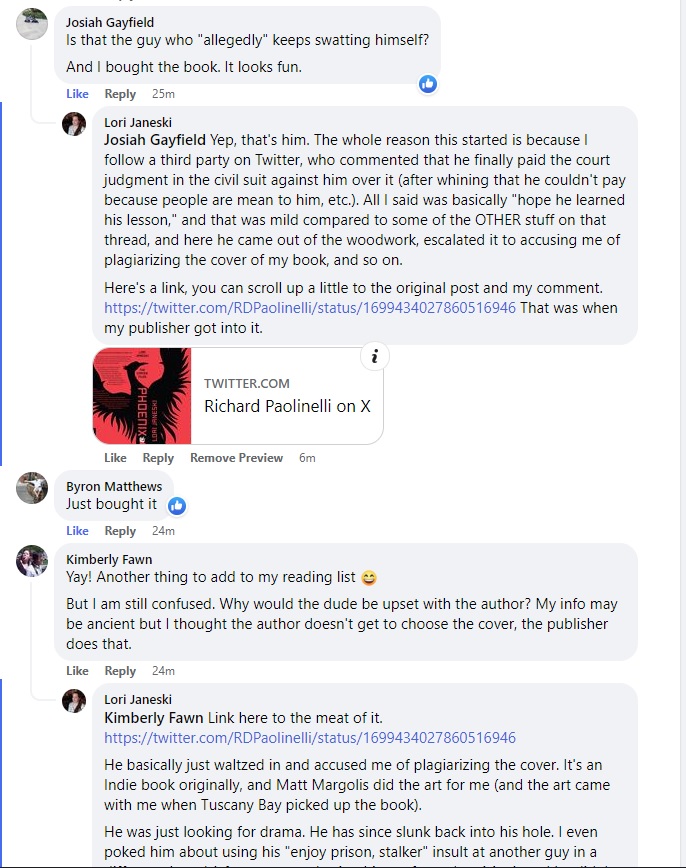Reply to Kimberly Fawn's comment
Screen dimensions: 686x868
[120, 671]
